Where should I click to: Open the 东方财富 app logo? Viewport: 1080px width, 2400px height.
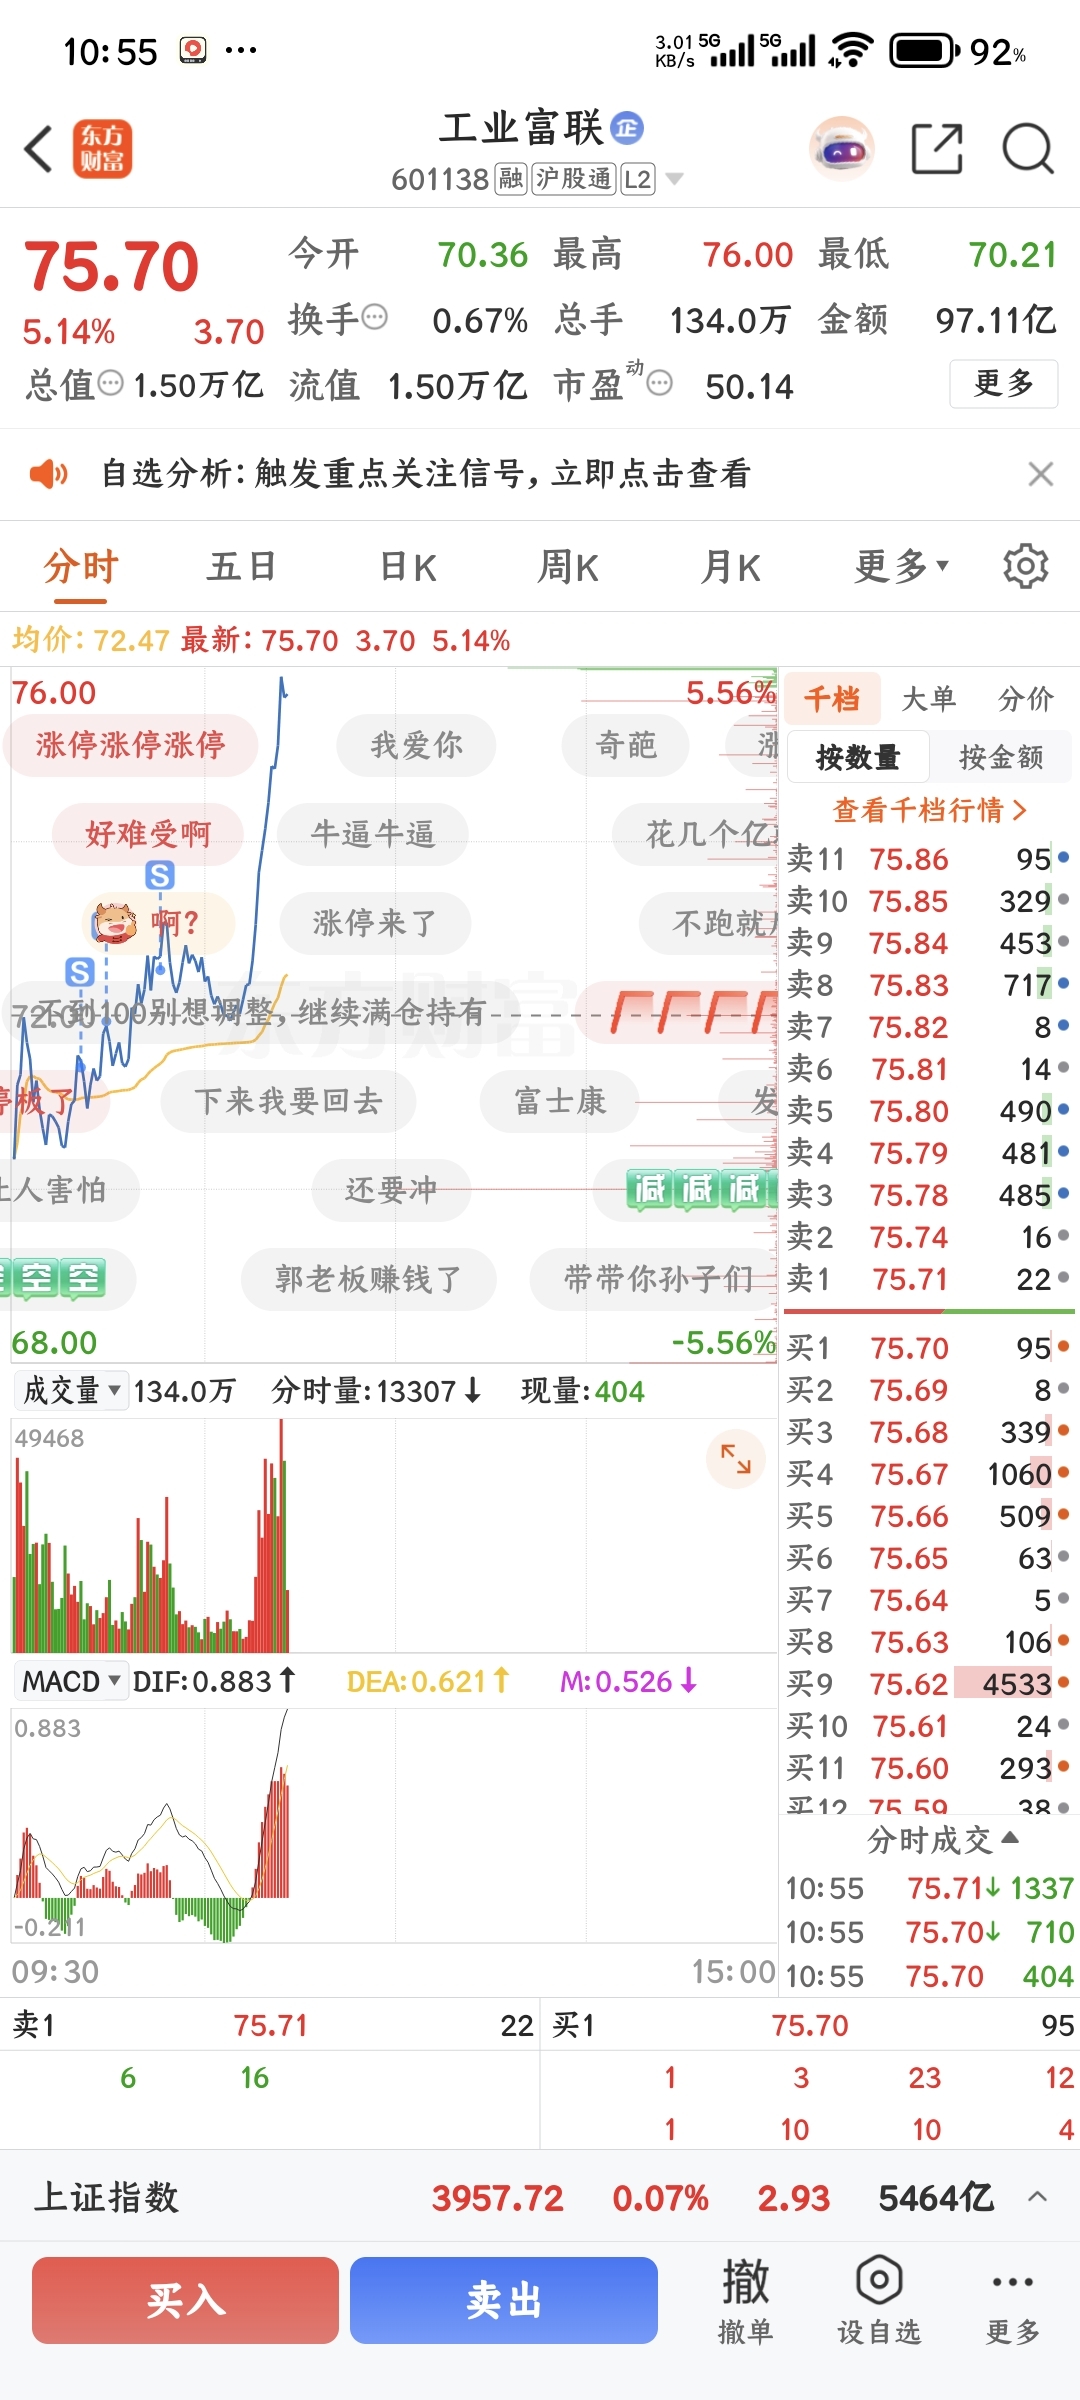(102, 150)
